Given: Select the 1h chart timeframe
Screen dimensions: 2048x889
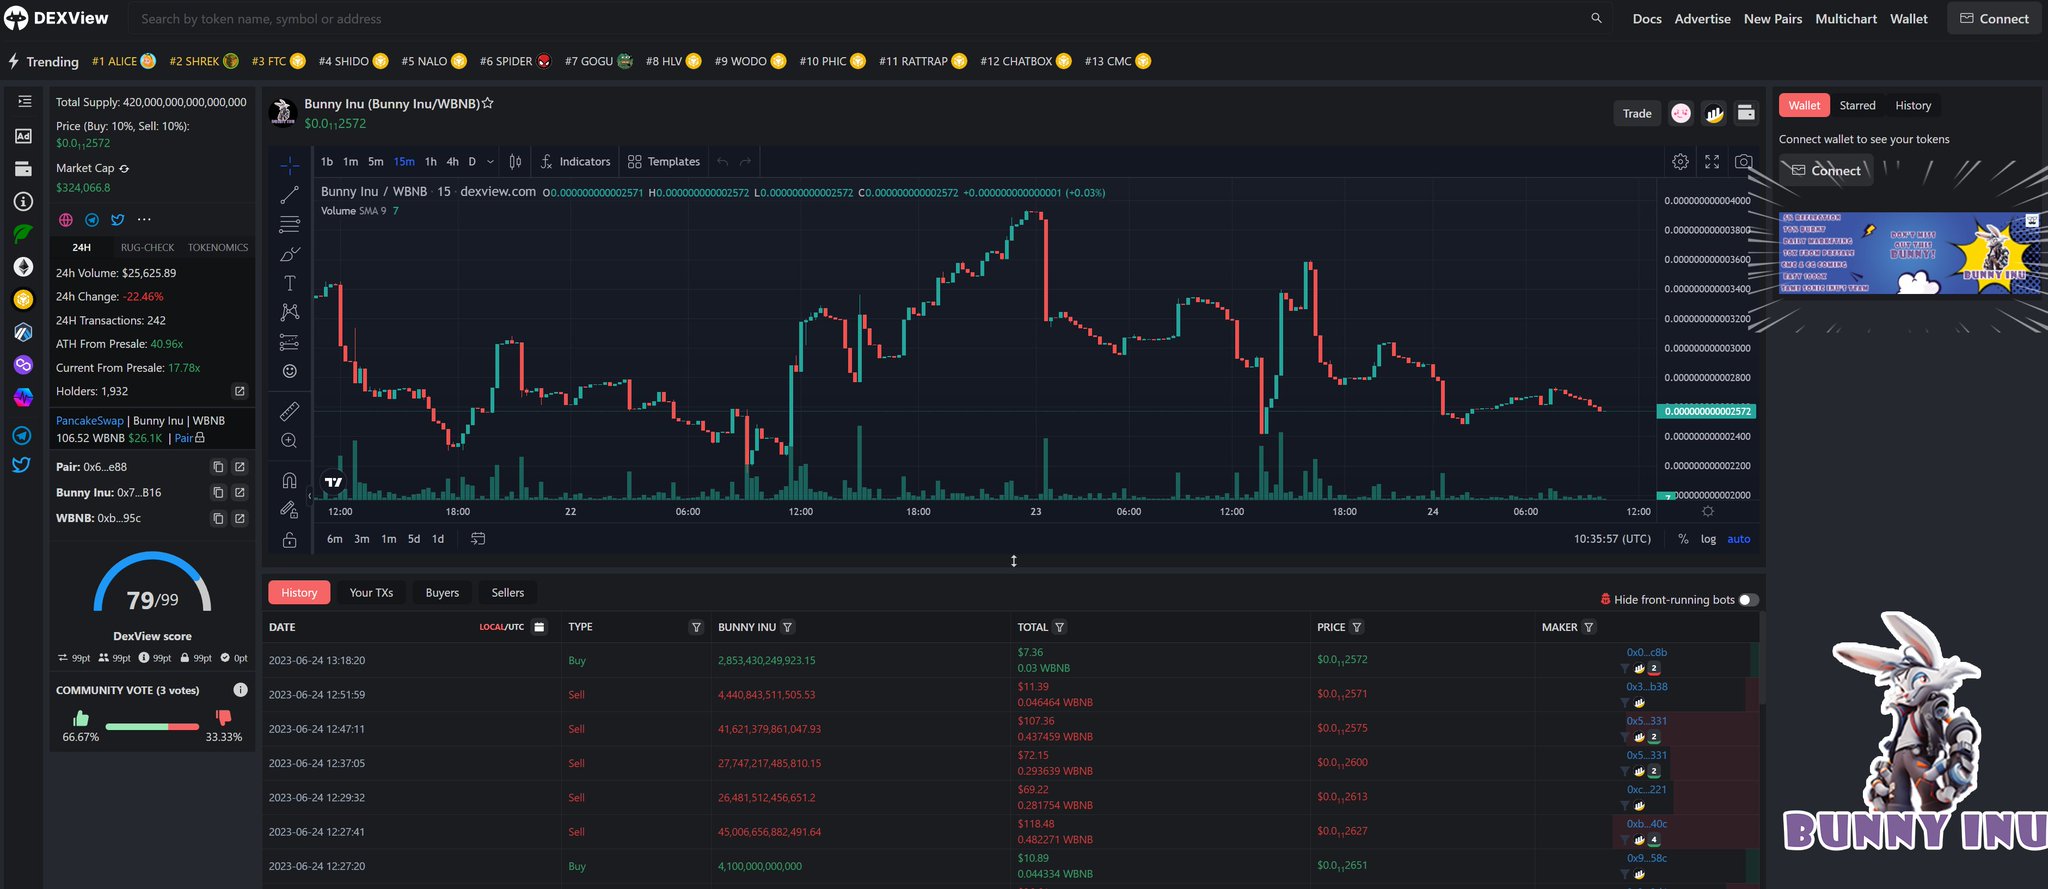Looking at the screenshot, I should coord(430,161).
